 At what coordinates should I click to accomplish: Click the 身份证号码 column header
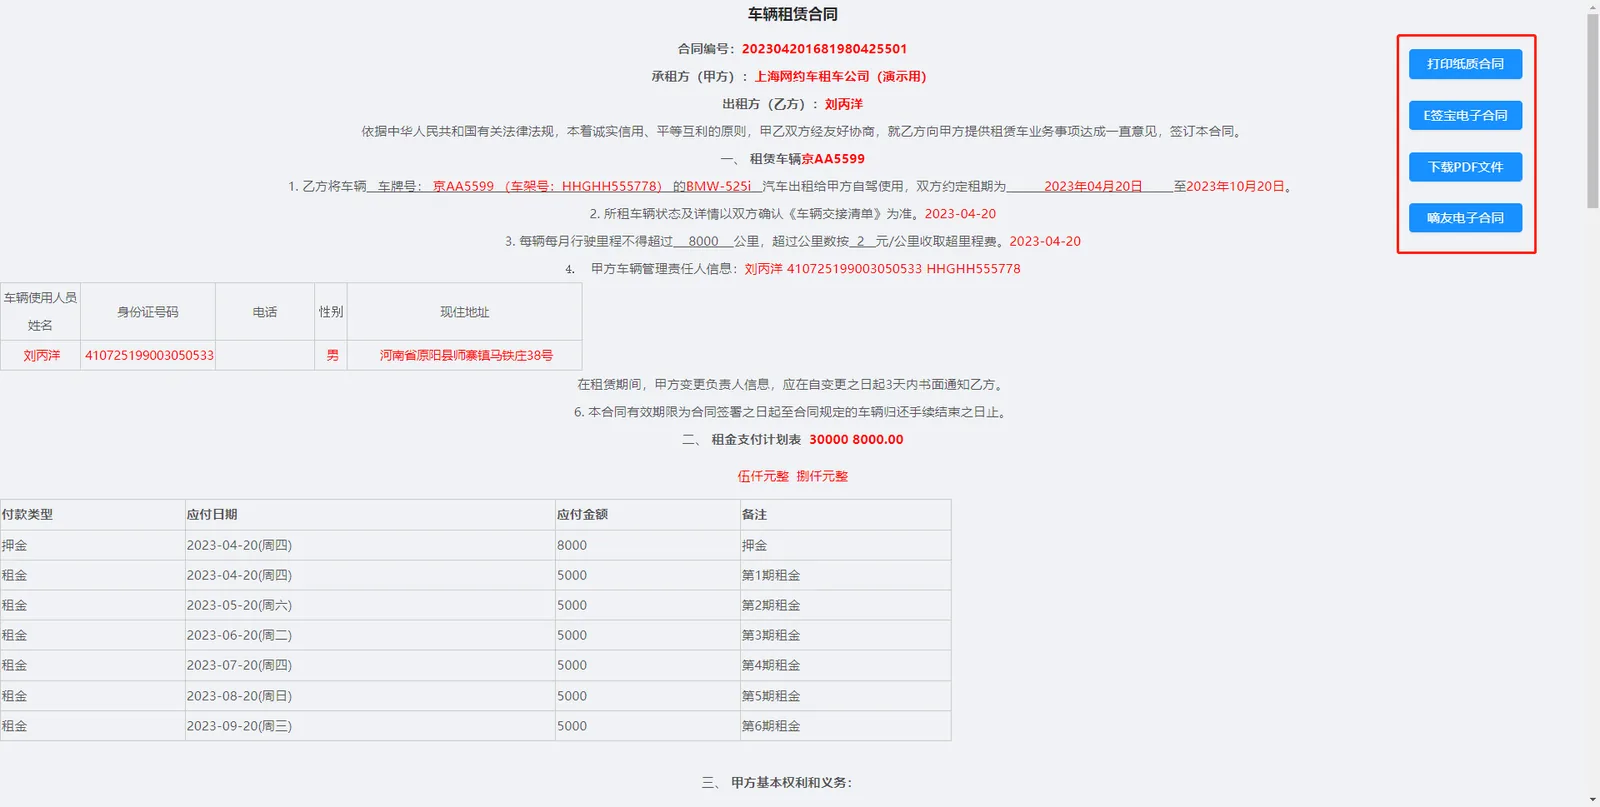[148, 313]
